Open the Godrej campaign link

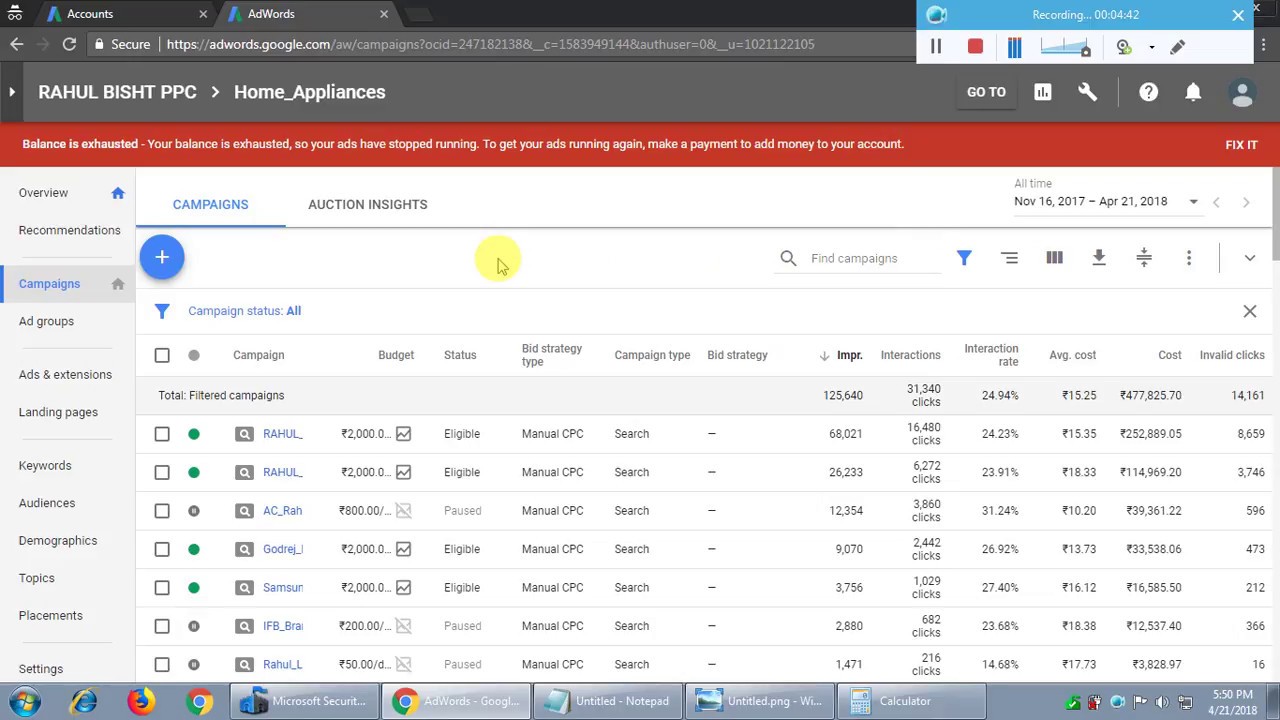[283, 549]
